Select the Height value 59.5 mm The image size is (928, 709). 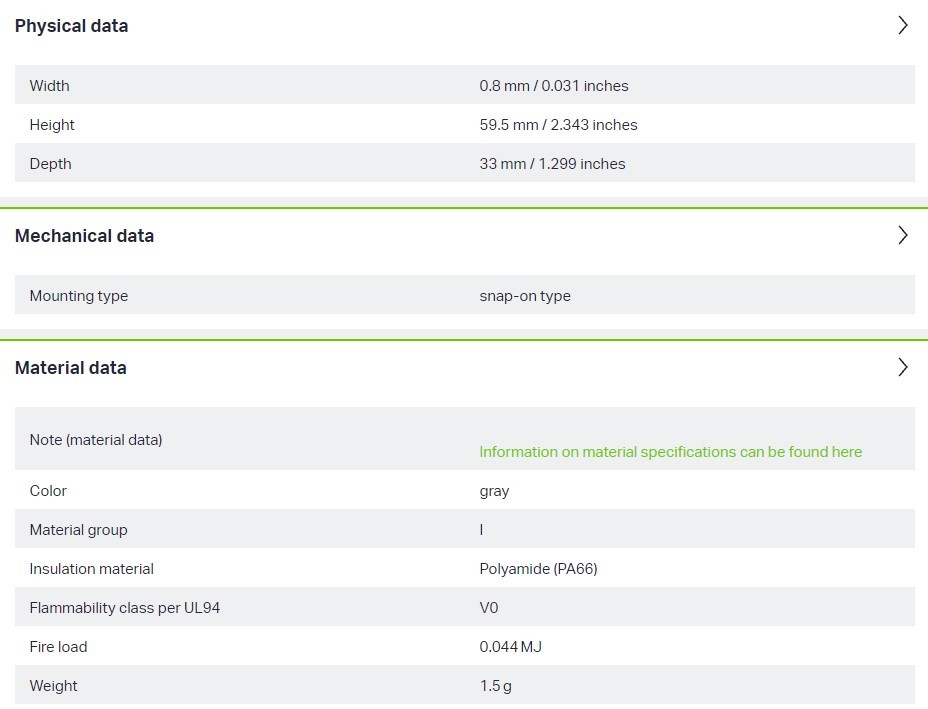click(558, 125)
